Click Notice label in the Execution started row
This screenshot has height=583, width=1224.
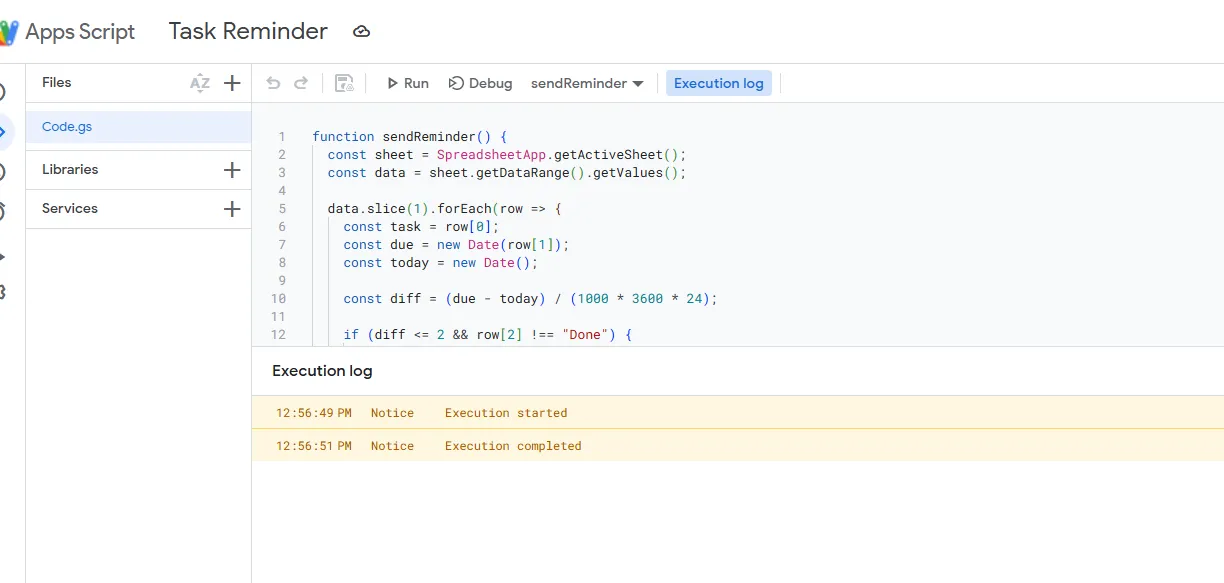click(392, 413)
